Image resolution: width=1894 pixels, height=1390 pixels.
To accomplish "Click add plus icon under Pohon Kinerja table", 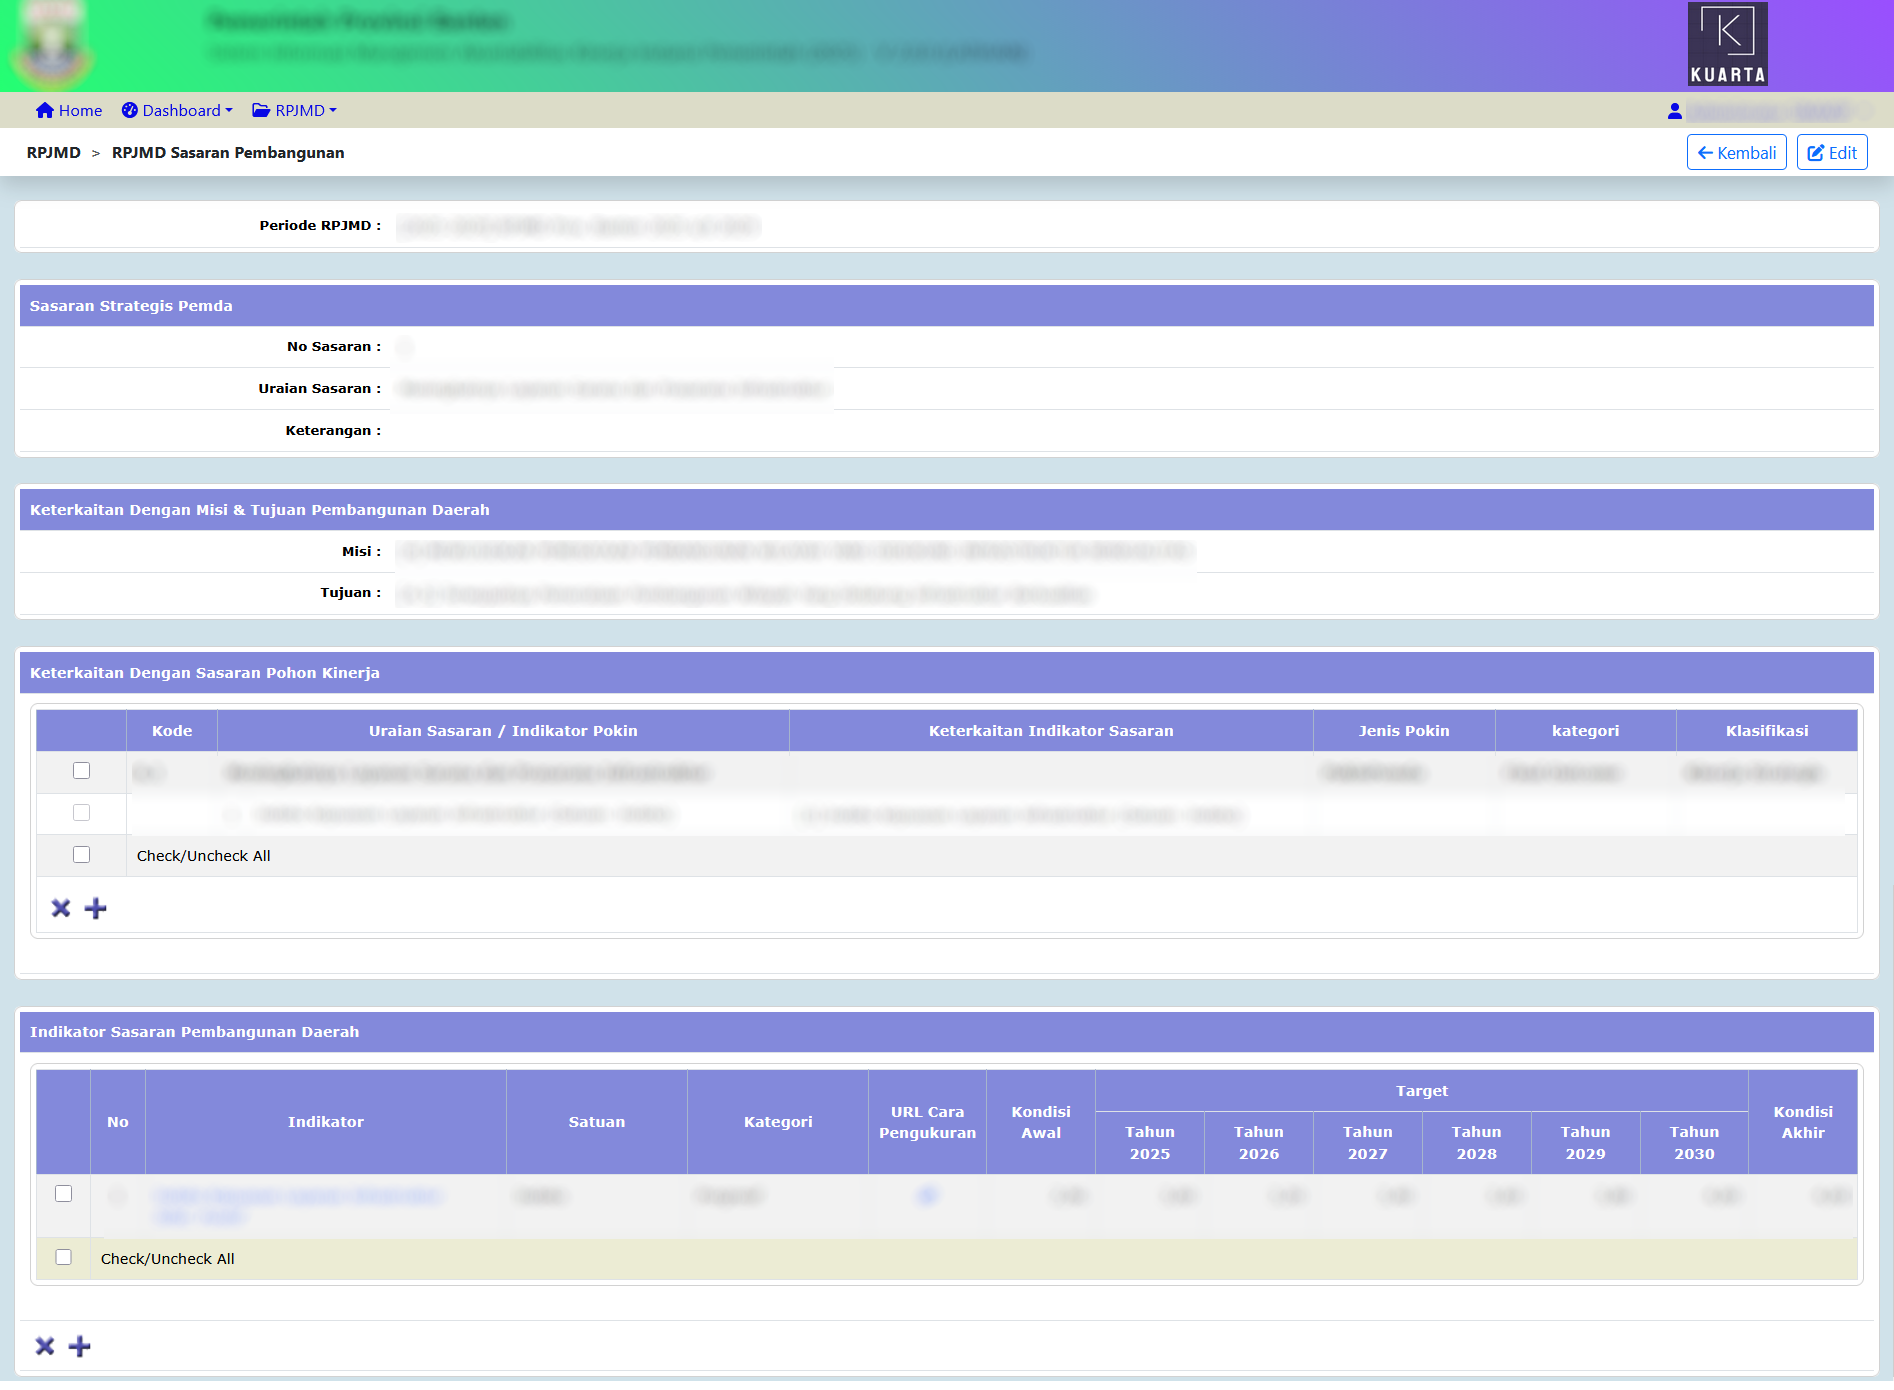I will [x=96, y=908].
